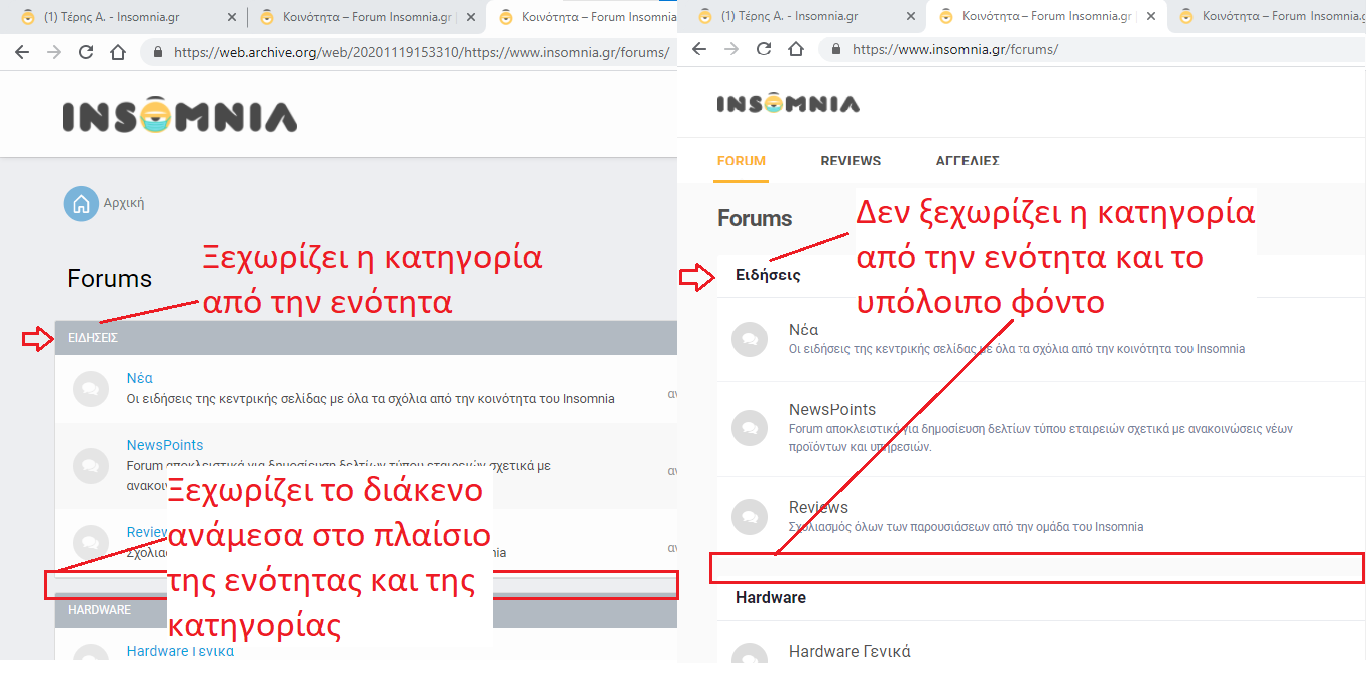Reload the www.insomnia.gr page in right browser
The height and width of the screenshot is (687, 1366).
click(764, 49)
